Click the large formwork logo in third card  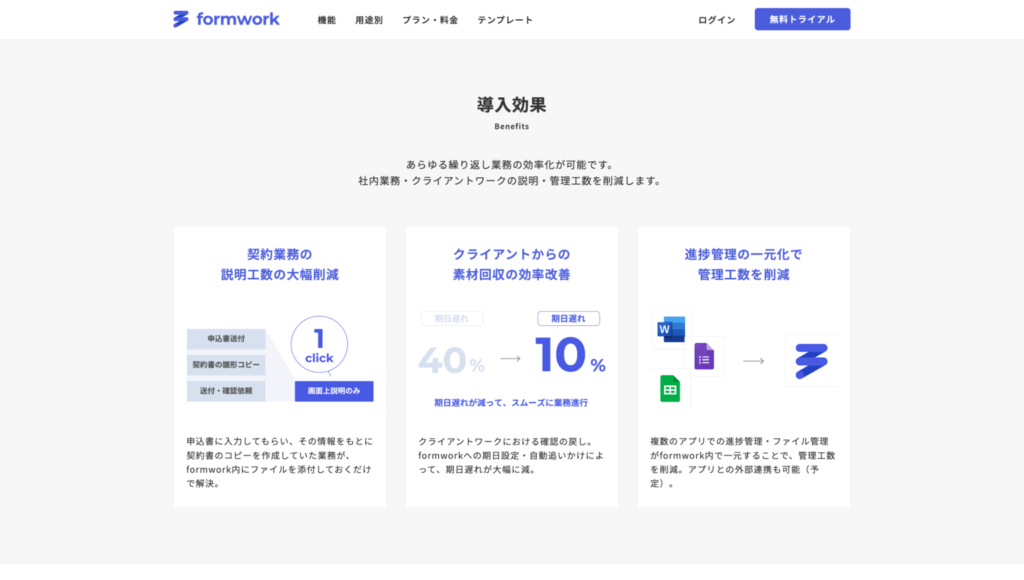click(x=811, y=360)
